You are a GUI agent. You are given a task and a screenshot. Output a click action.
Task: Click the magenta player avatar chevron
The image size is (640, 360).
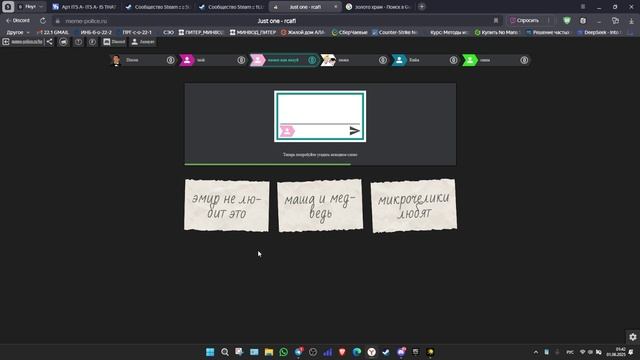pyautogui.click(x=187, y=60)
